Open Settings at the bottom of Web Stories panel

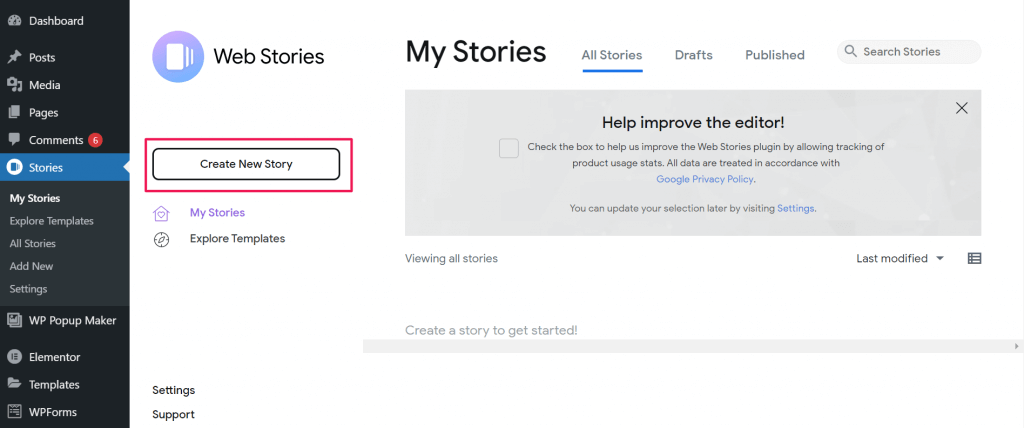tap(174, 390)
